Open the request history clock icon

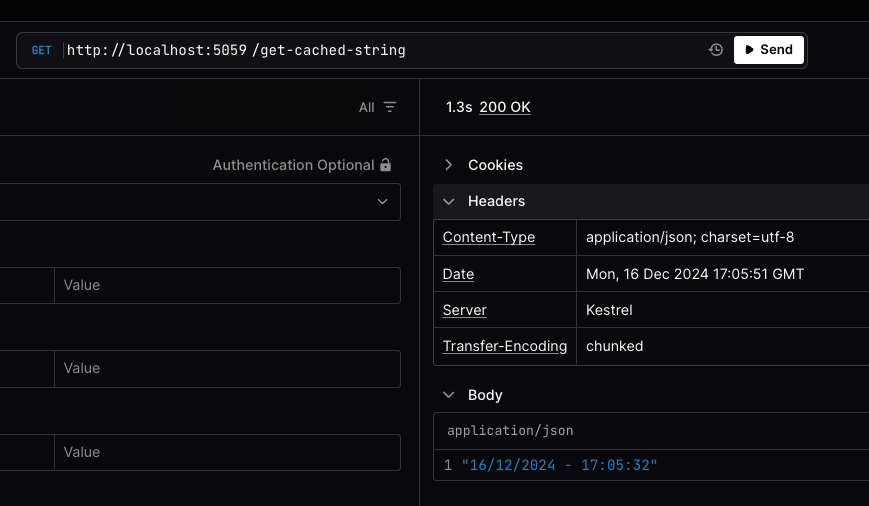716,50
